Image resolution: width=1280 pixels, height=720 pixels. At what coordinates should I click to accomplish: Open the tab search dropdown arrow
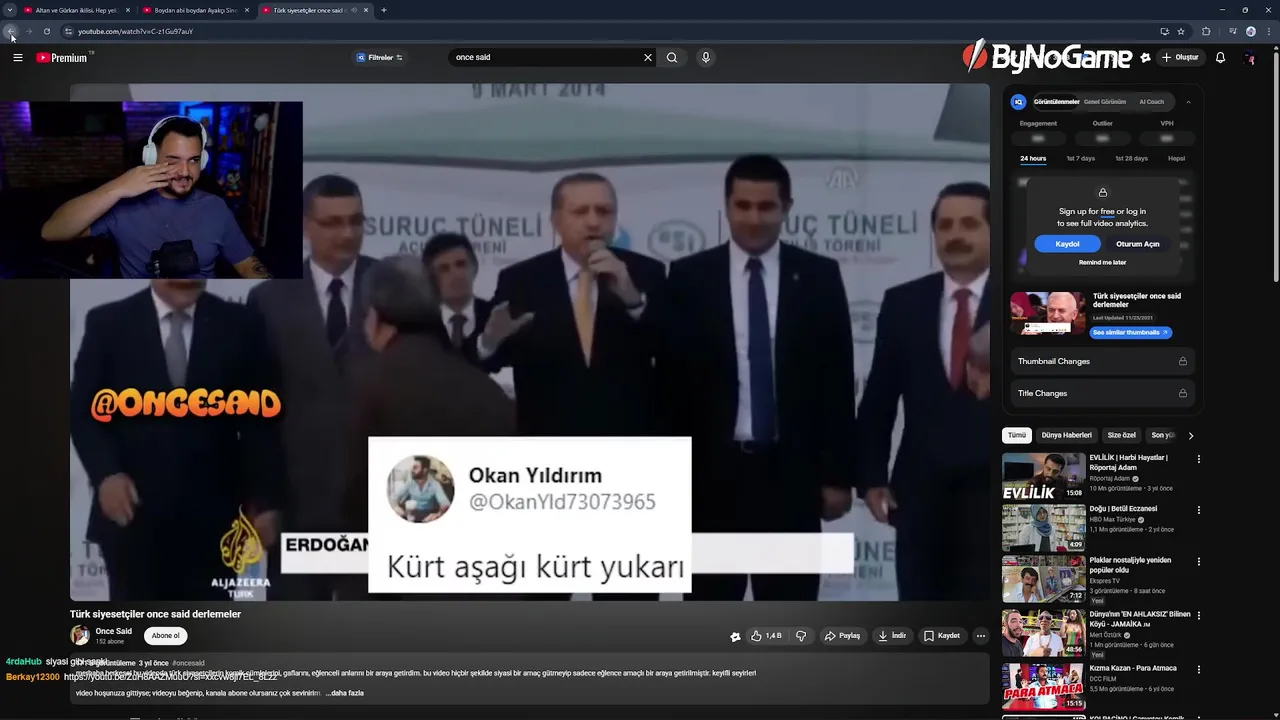coord(11,10)
